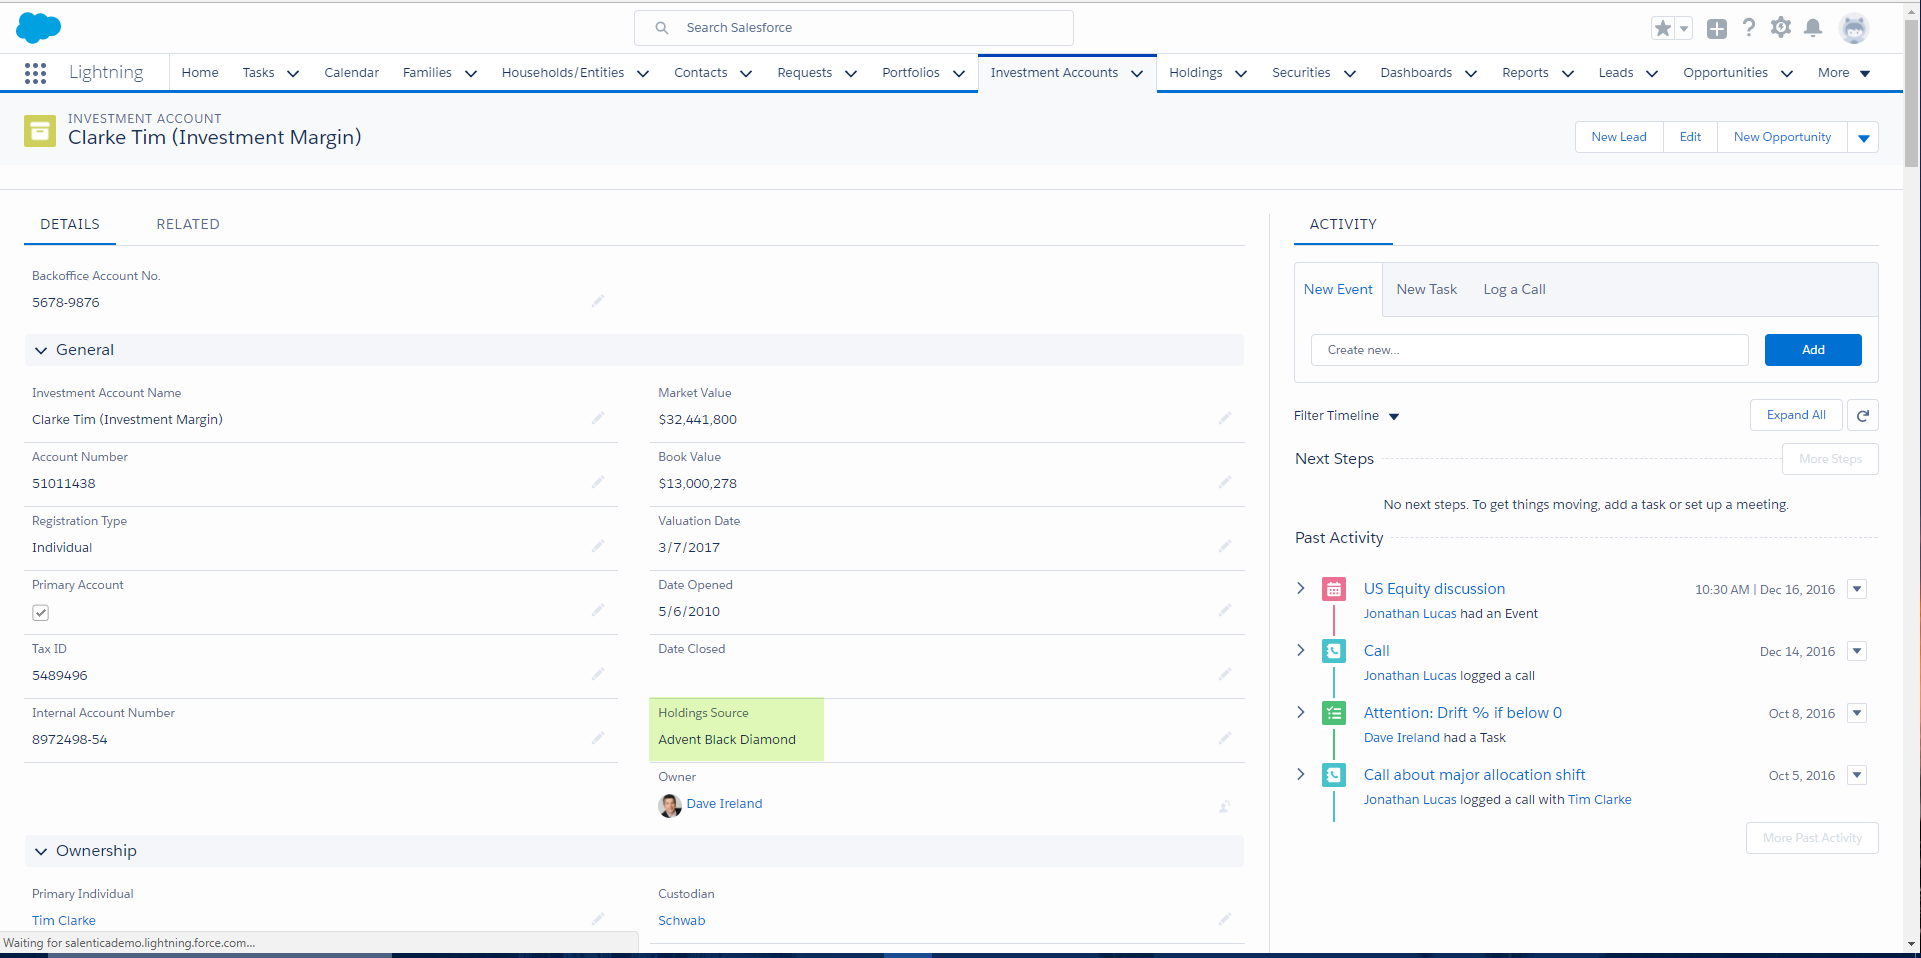Expand the US Equity discussion activity
This screenshot has height=958, width=1921.
pos(1301,588)
